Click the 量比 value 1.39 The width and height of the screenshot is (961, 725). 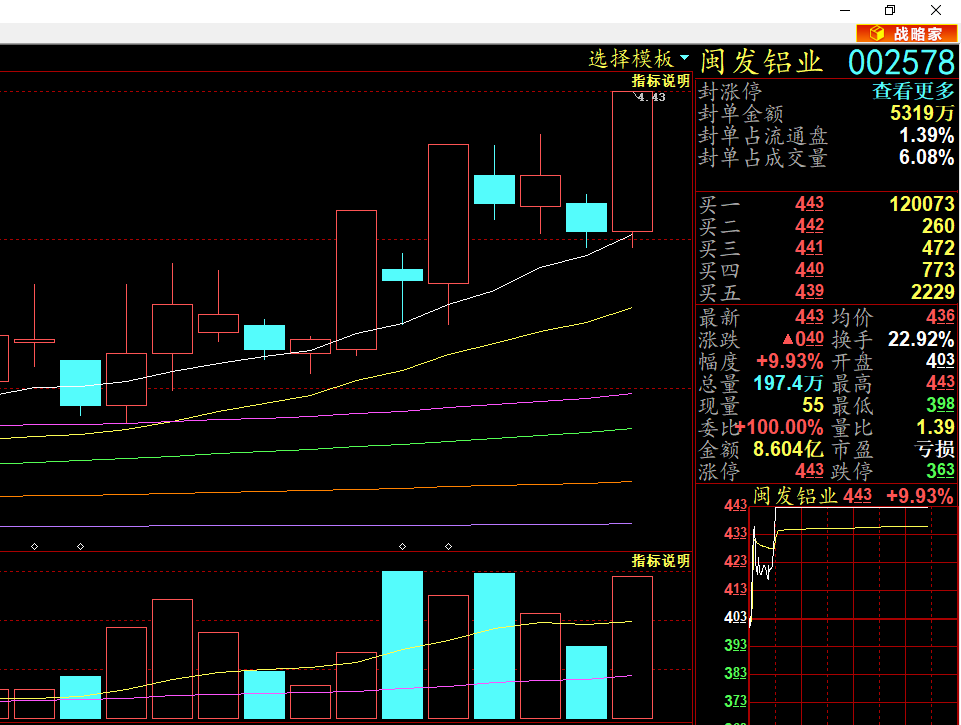coord(935,427)
